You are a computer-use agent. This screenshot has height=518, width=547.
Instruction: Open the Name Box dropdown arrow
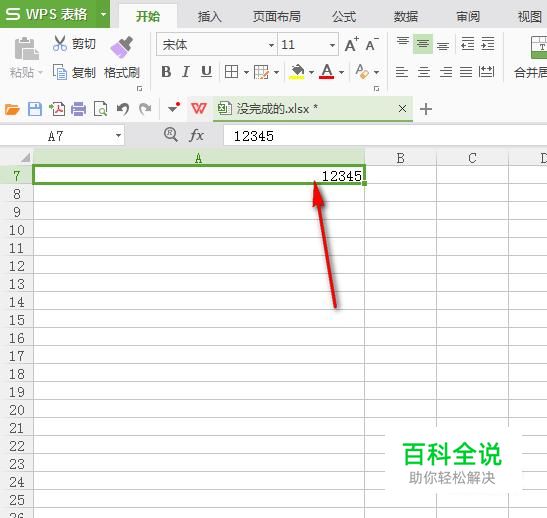(x=118, y=136)
